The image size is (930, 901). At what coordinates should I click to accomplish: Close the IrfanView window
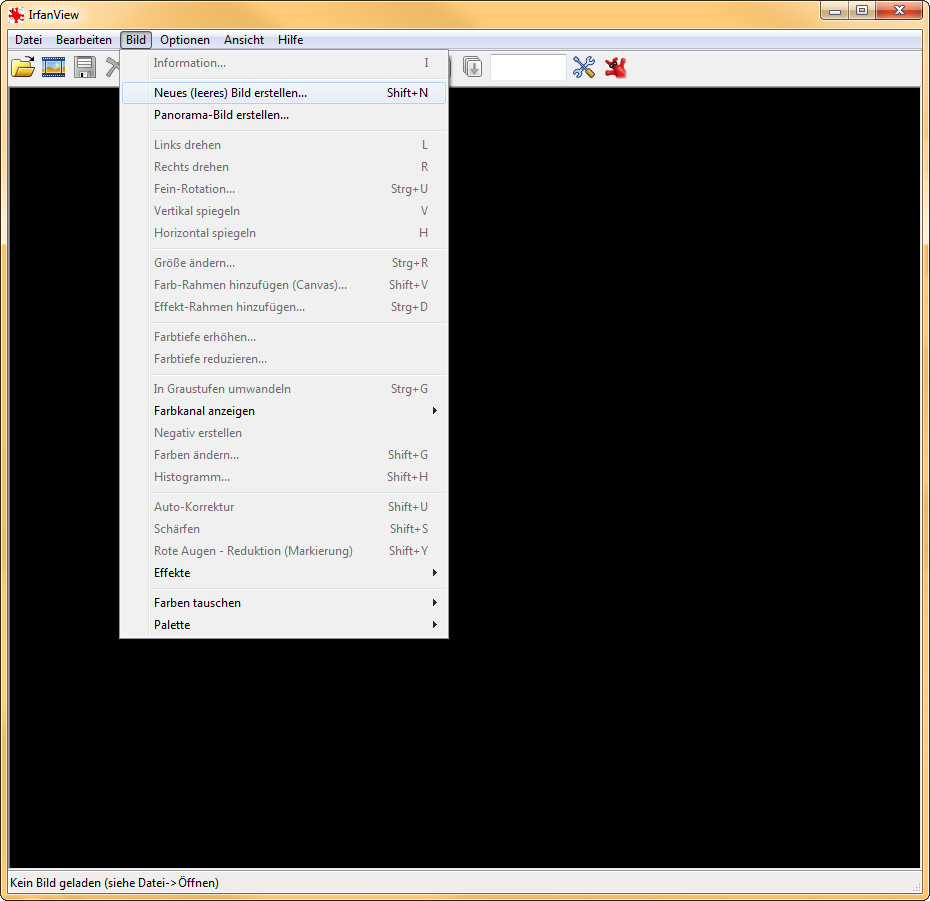point(899,11)
